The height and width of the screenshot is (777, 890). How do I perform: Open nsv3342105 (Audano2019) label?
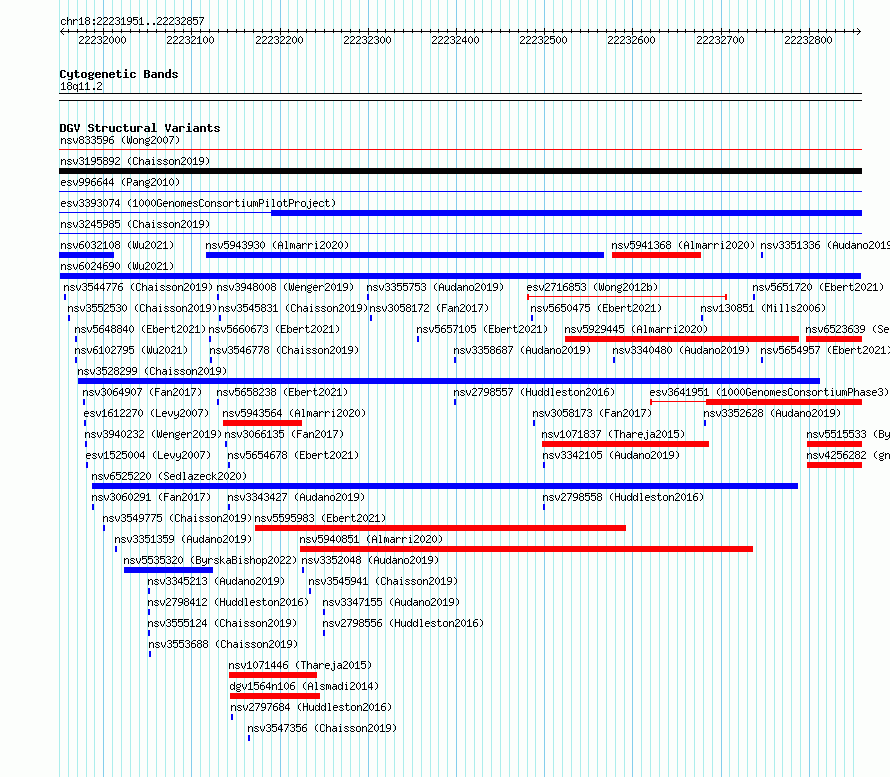(x=611, y=455)
